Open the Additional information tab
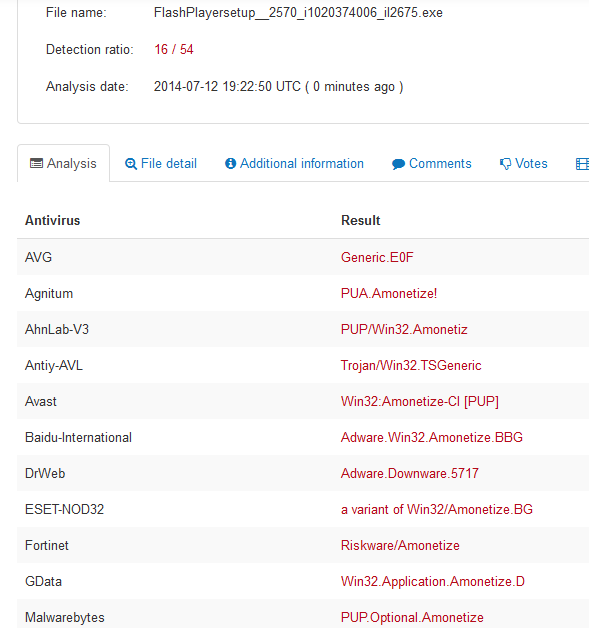This screenshot has height=628, width=589. [294, 163]
